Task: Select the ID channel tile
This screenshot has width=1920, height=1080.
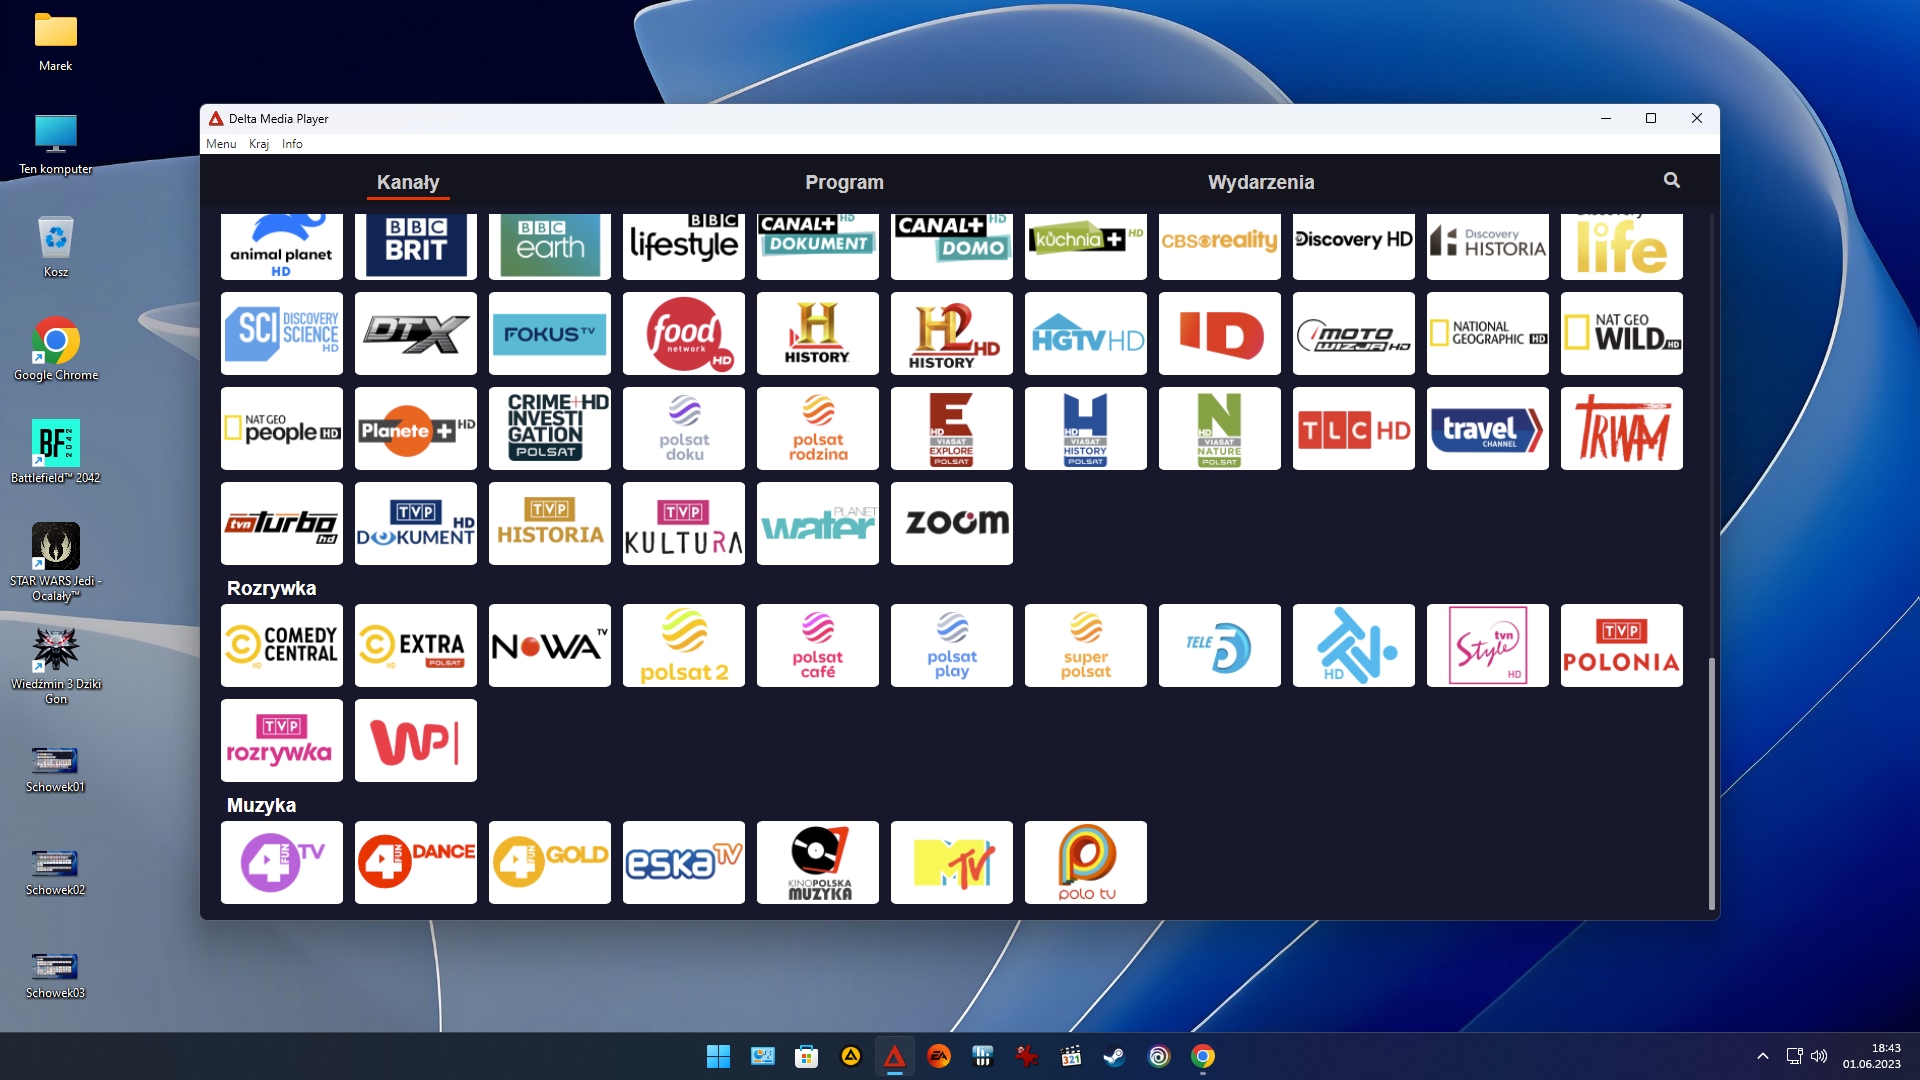Action: [1219, 333]
